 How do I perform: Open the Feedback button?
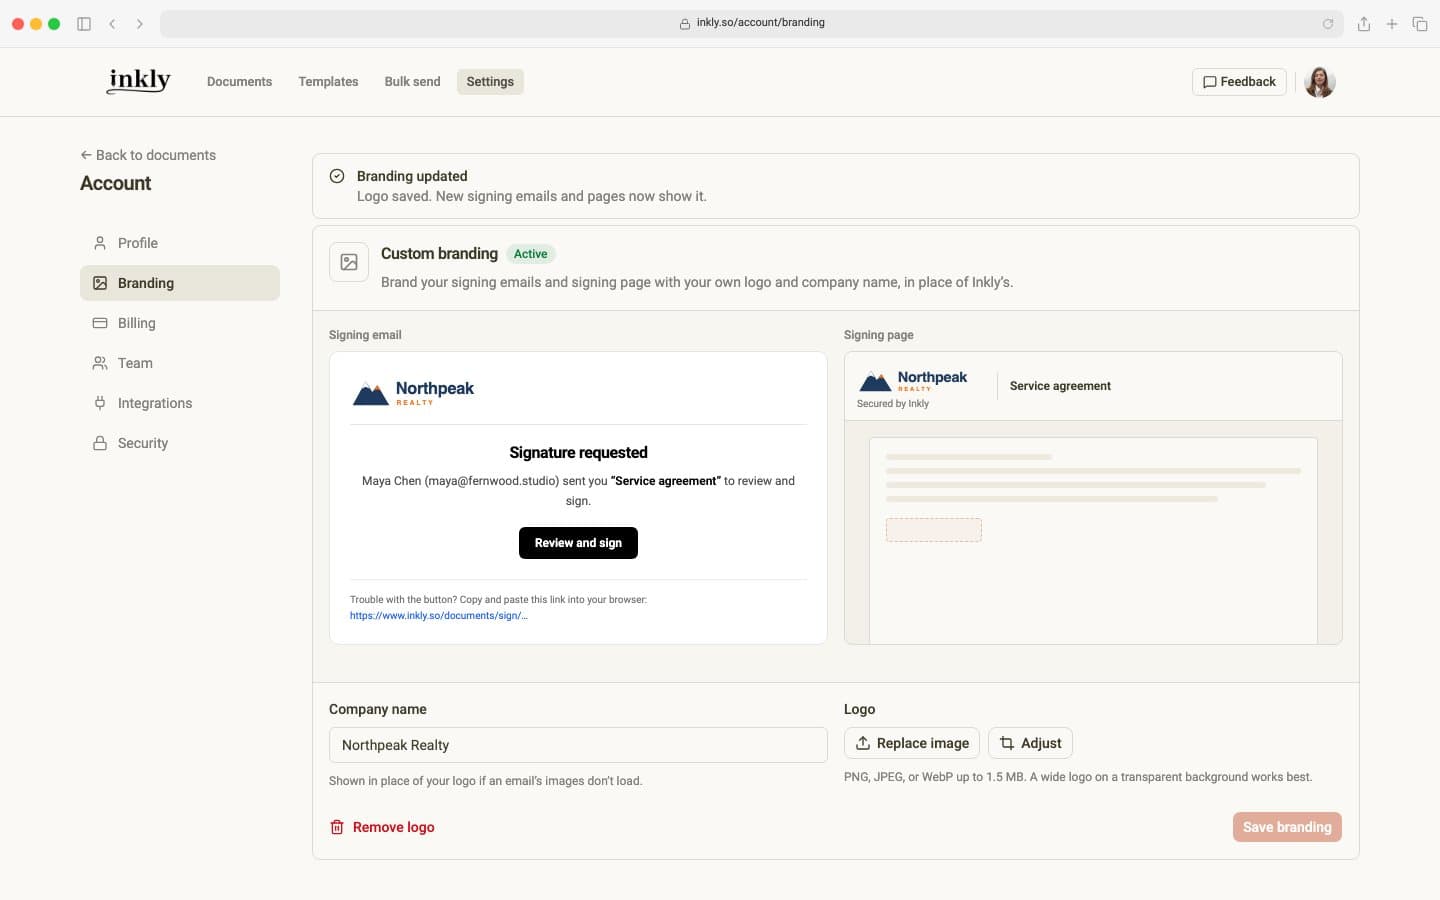(x=1239, y=82)
